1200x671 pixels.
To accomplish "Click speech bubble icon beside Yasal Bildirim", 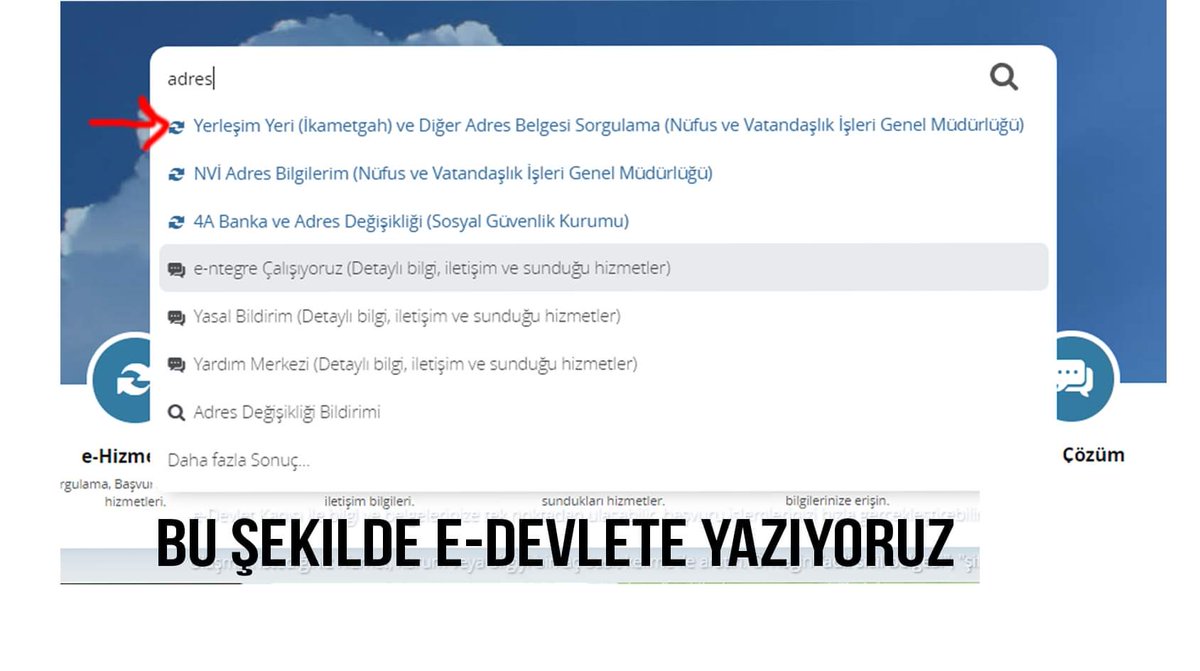I will click(176, 316).
